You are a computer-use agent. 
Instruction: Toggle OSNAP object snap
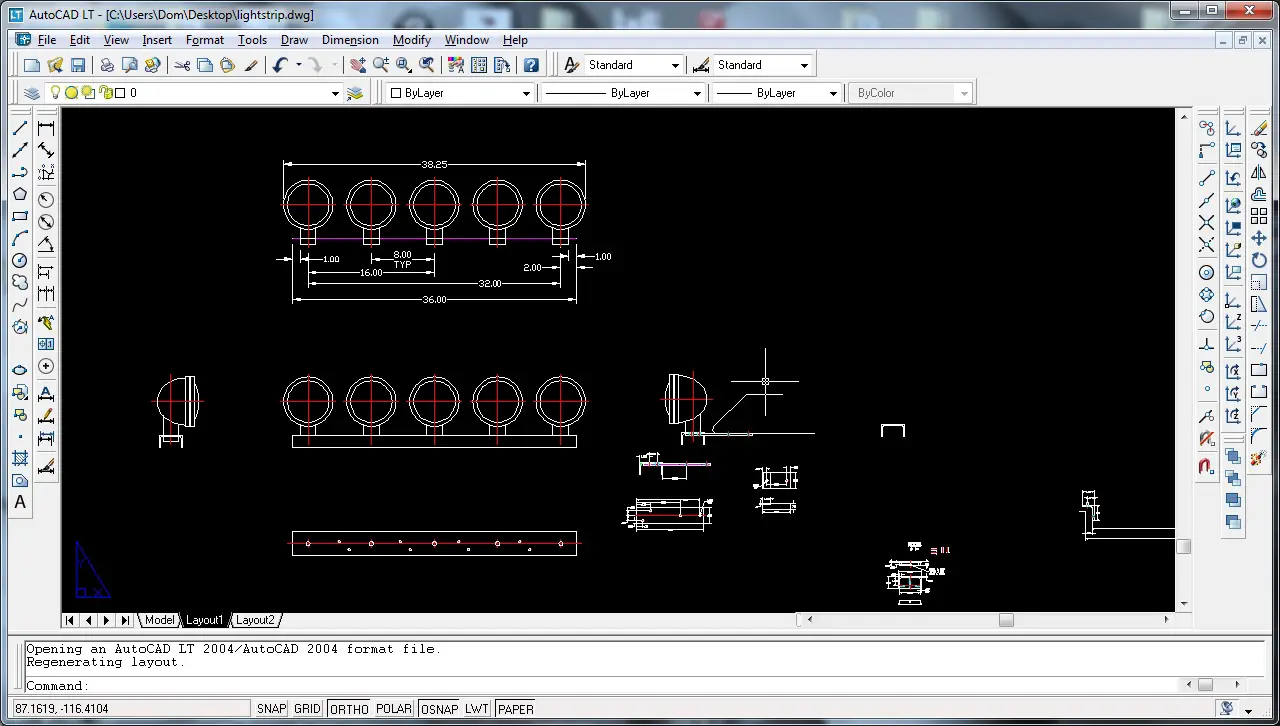click(439, 709)
